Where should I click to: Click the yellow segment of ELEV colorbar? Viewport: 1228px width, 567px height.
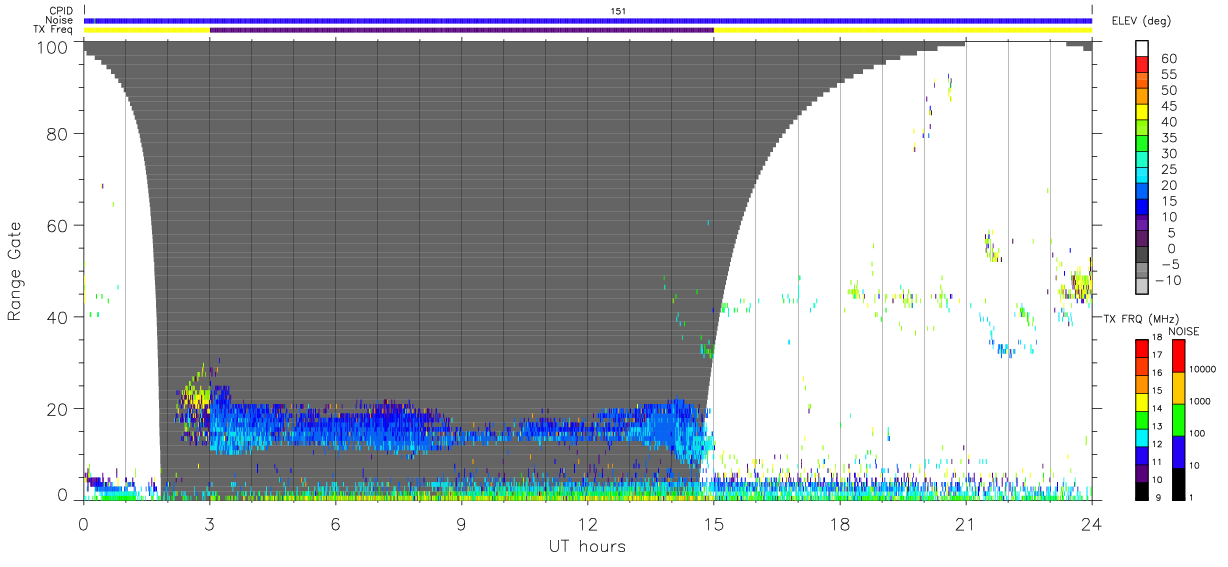click(1143, 114)
